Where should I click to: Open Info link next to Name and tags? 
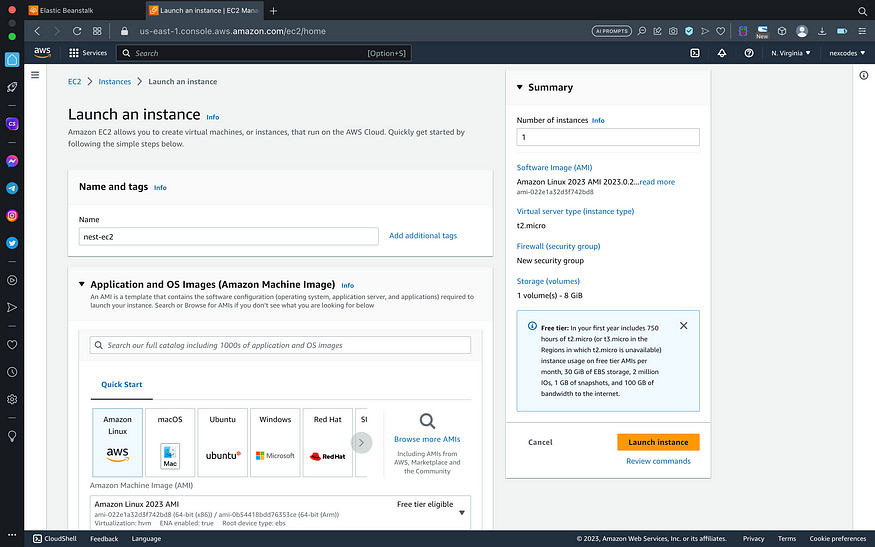click(x=160, y=188)
